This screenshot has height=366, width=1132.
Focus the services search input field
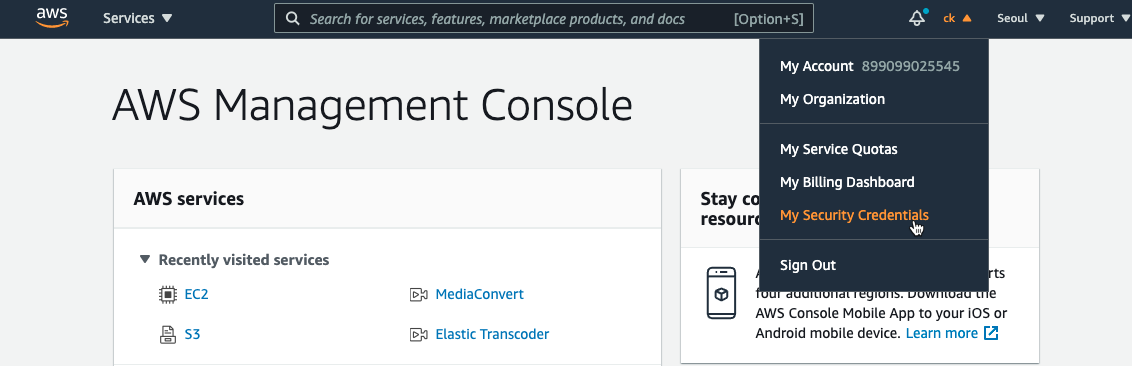[544, 18]
